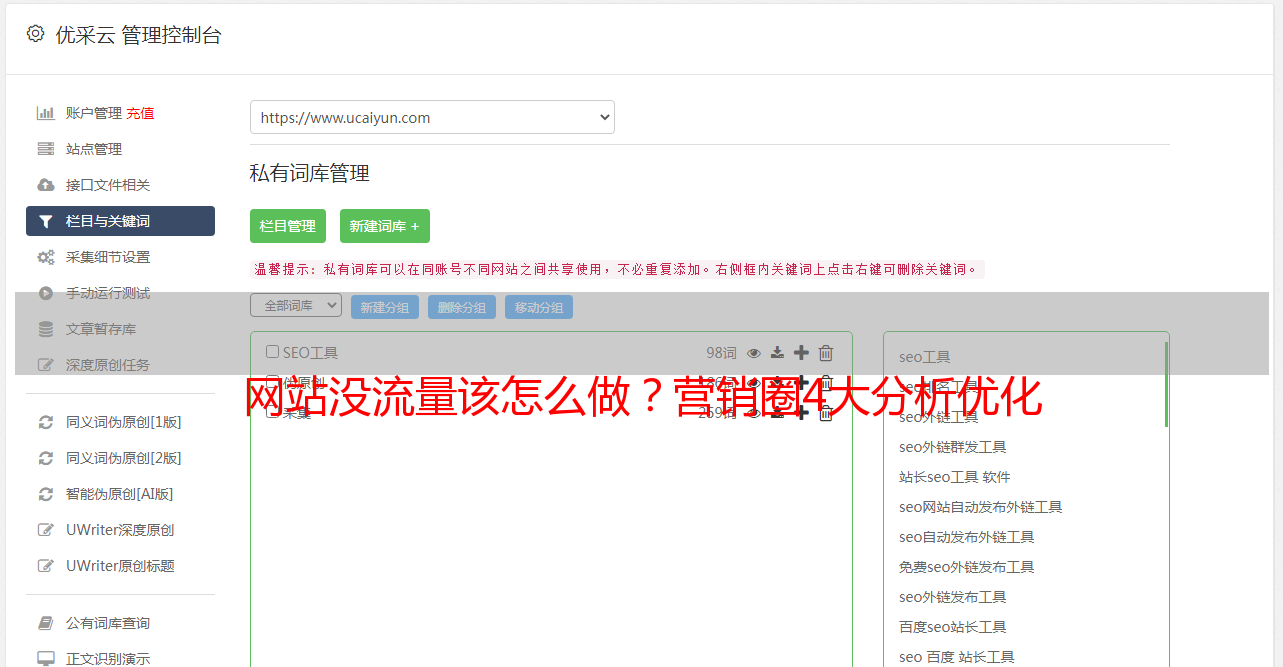Open 账户管理 via its bar chart icon
1283x667 pixels.
45,113
